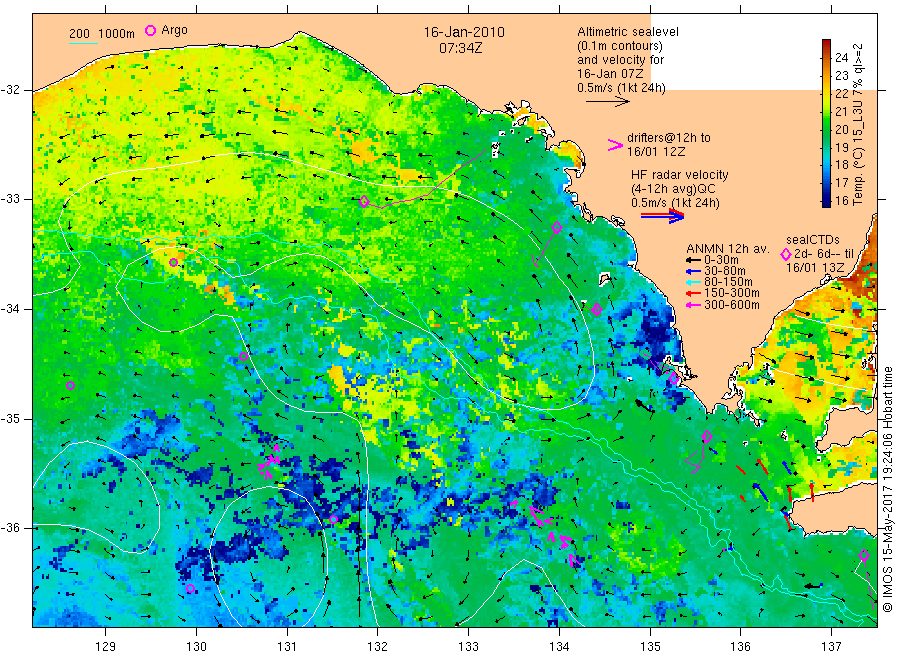This screenshot has height=660, width=900.
Task: Click the '129' longitude axis label
Action: [x=106, y=647]
